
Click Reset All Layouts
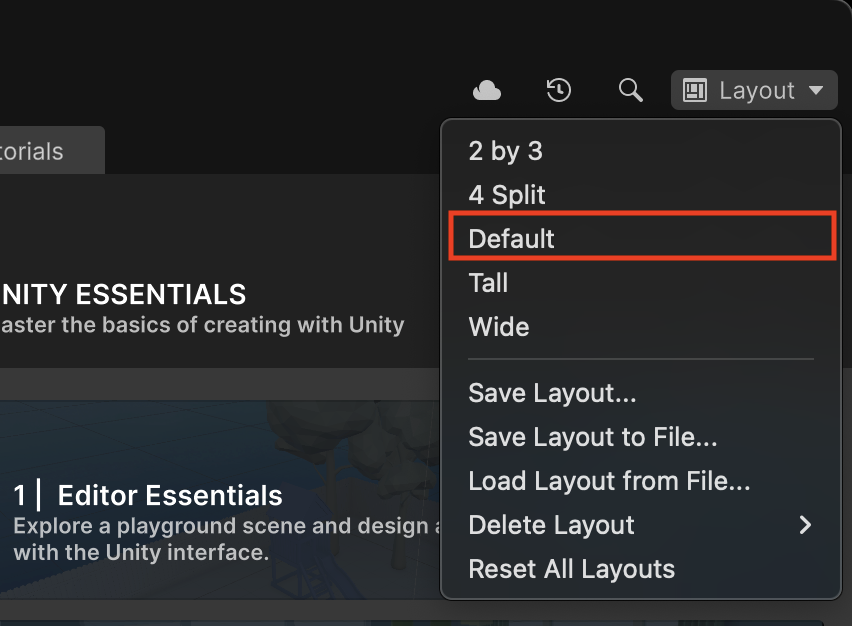[571, 569]
